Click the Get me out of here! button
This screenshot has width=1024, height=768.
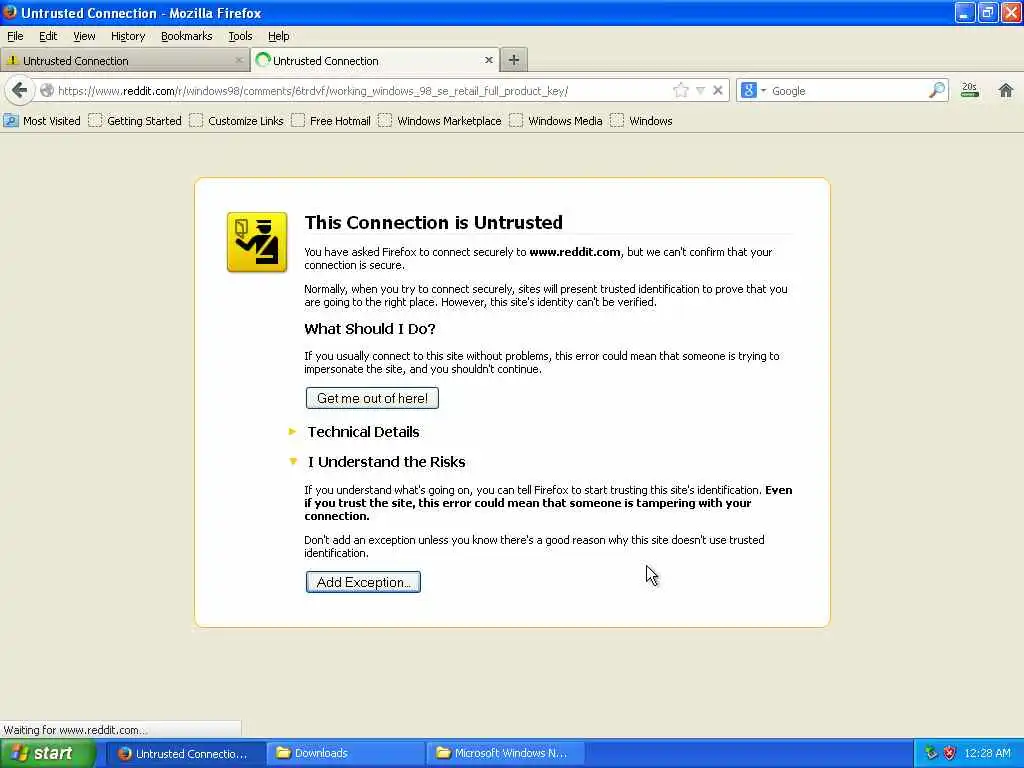tap(372, 398)
